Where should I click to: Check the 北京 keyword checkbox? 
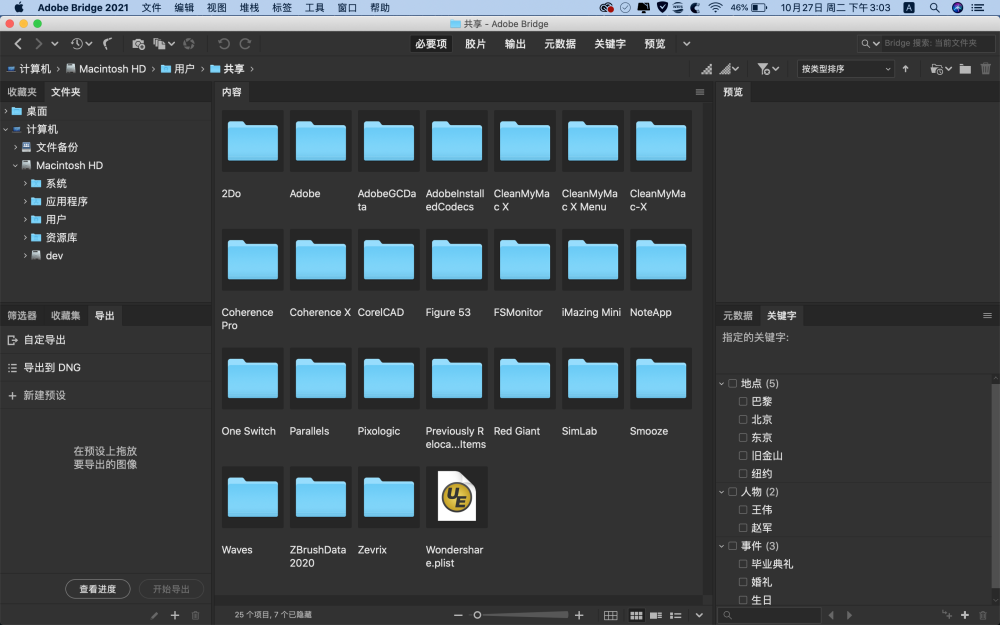tap(743, 419)
